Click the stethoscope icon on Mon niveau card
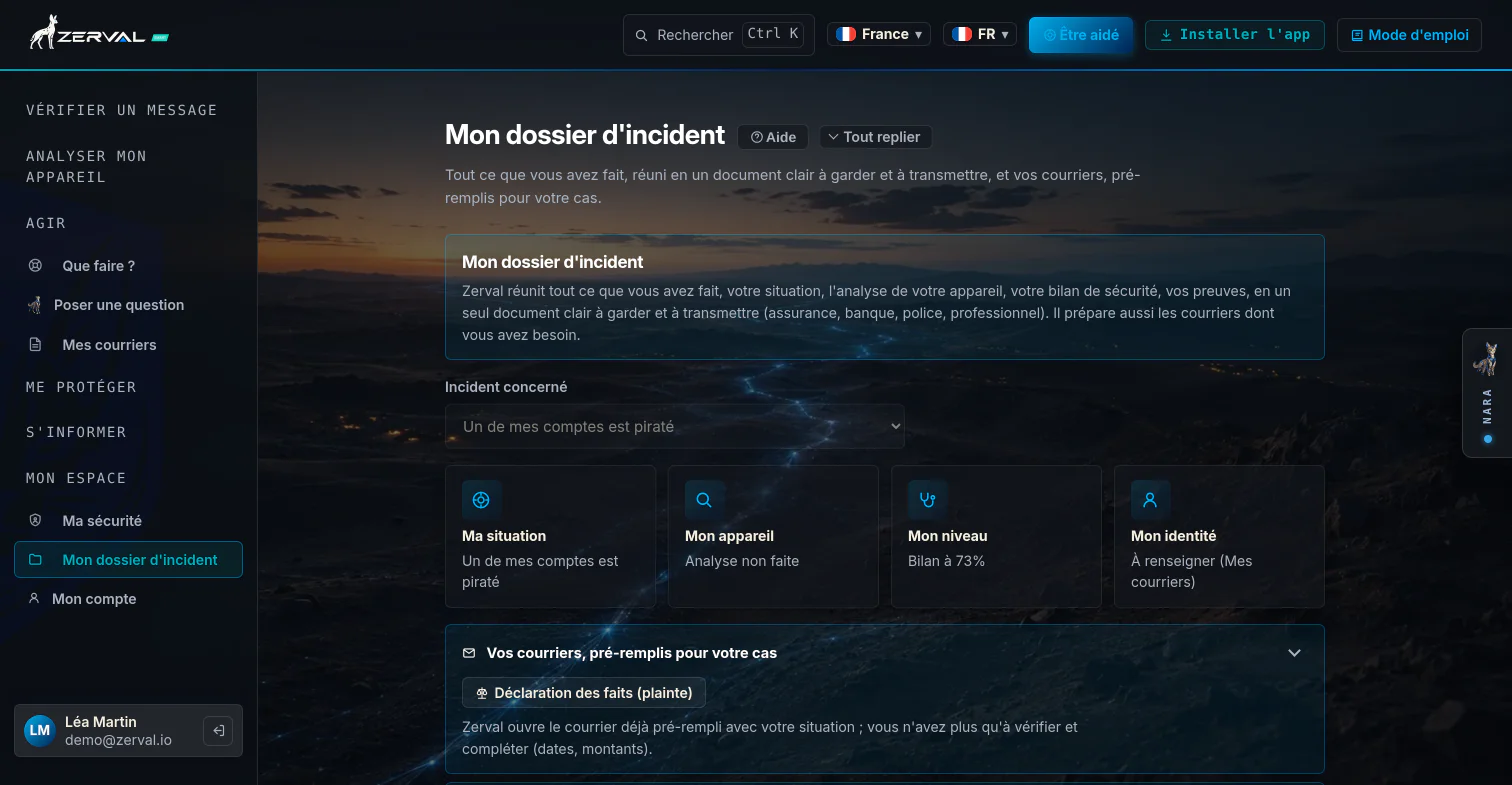The width and height of the screenshot is (1512, 785). [927, 500]
